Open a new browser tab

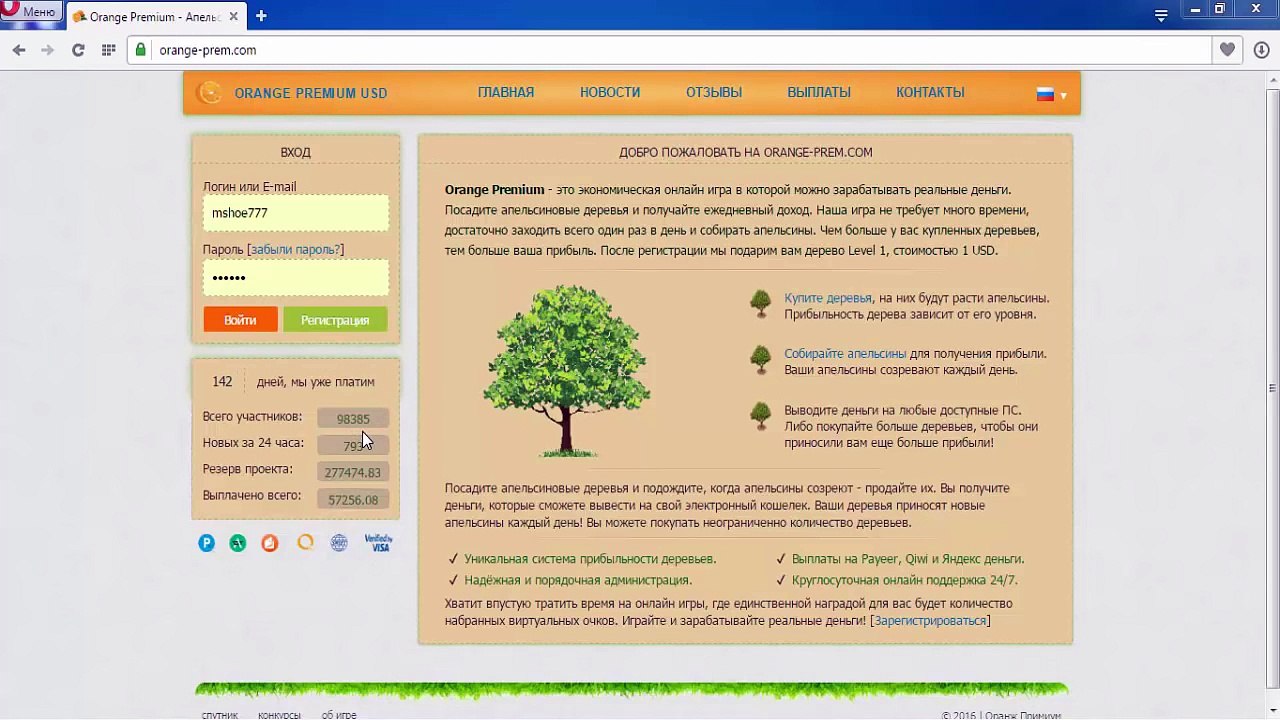pos(261,16)
